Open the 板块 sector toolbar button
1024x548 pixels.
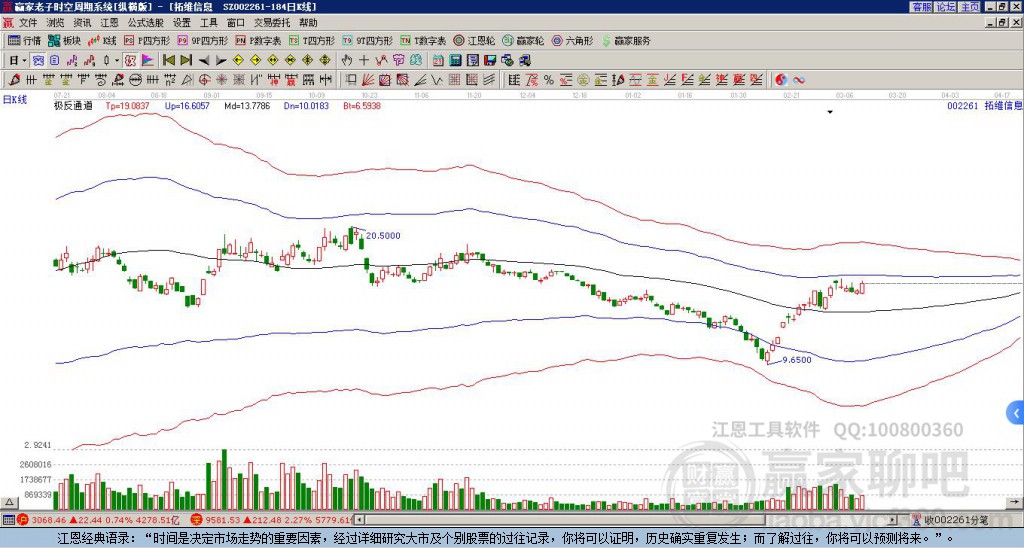(65, 40)
